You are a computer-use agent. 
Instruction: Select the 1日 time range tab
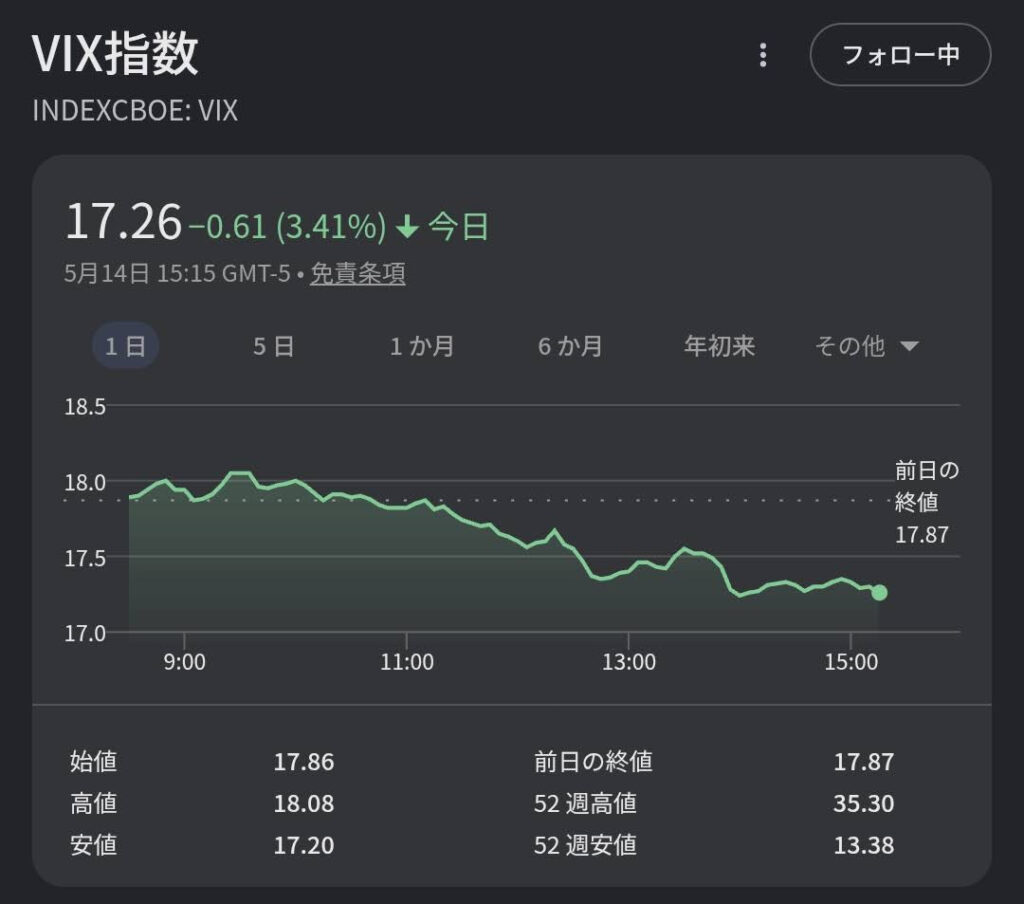tap(125, 346)
